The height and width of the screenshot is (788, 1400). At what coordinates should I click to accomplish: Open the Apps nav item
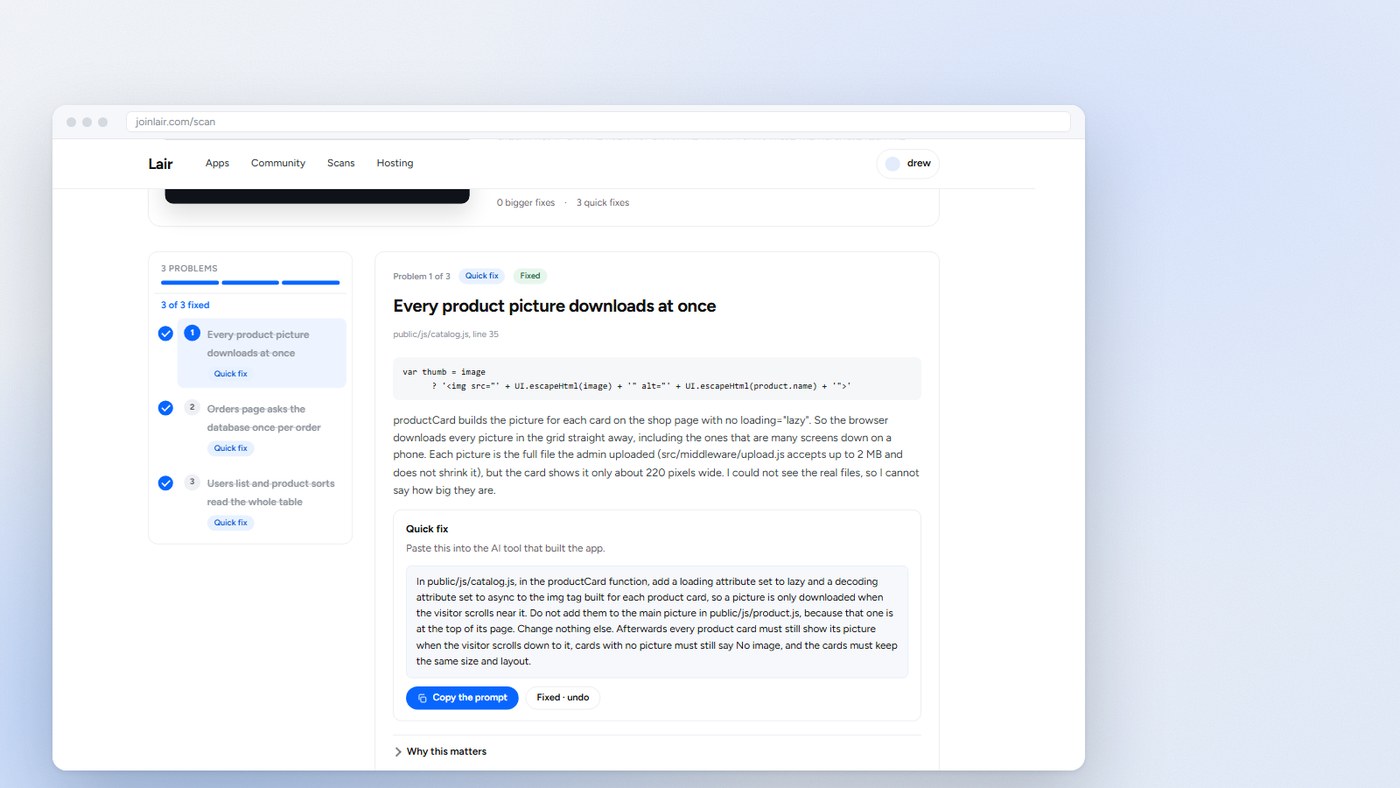pyautogui.click(x=217, y=163)
